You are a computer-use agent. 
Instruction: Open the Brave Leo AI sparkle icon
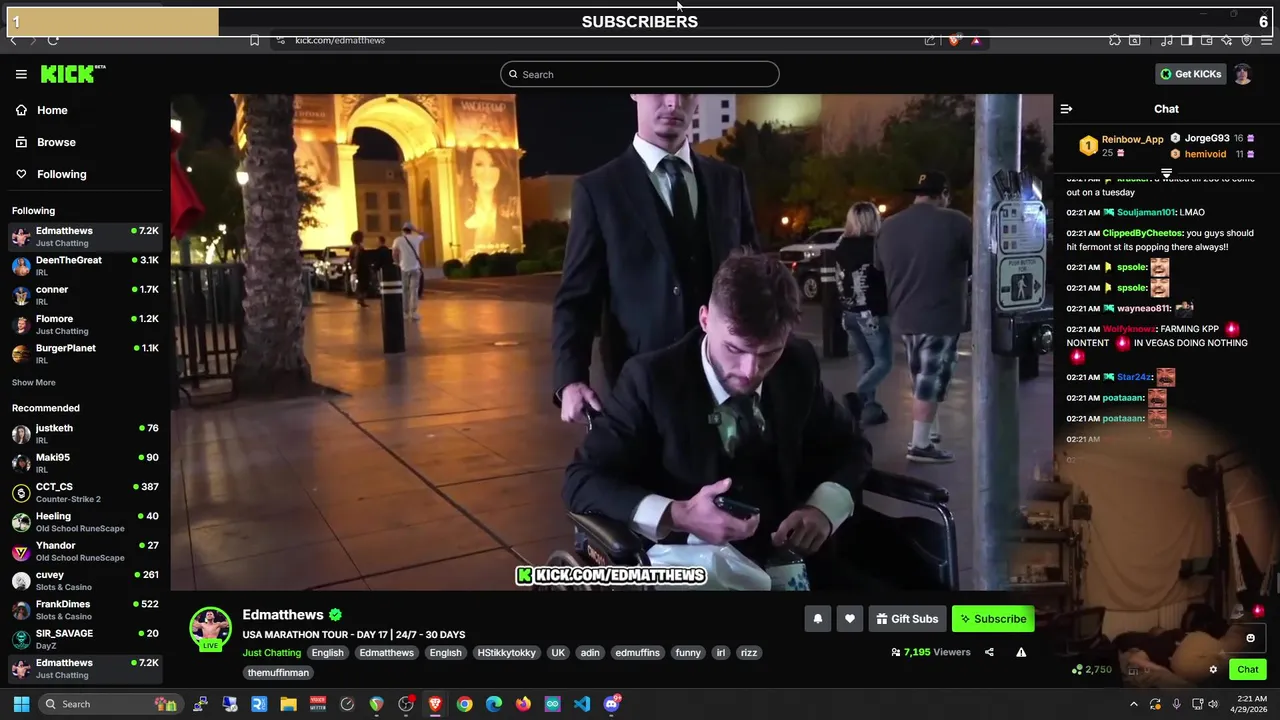(1227, 40)
